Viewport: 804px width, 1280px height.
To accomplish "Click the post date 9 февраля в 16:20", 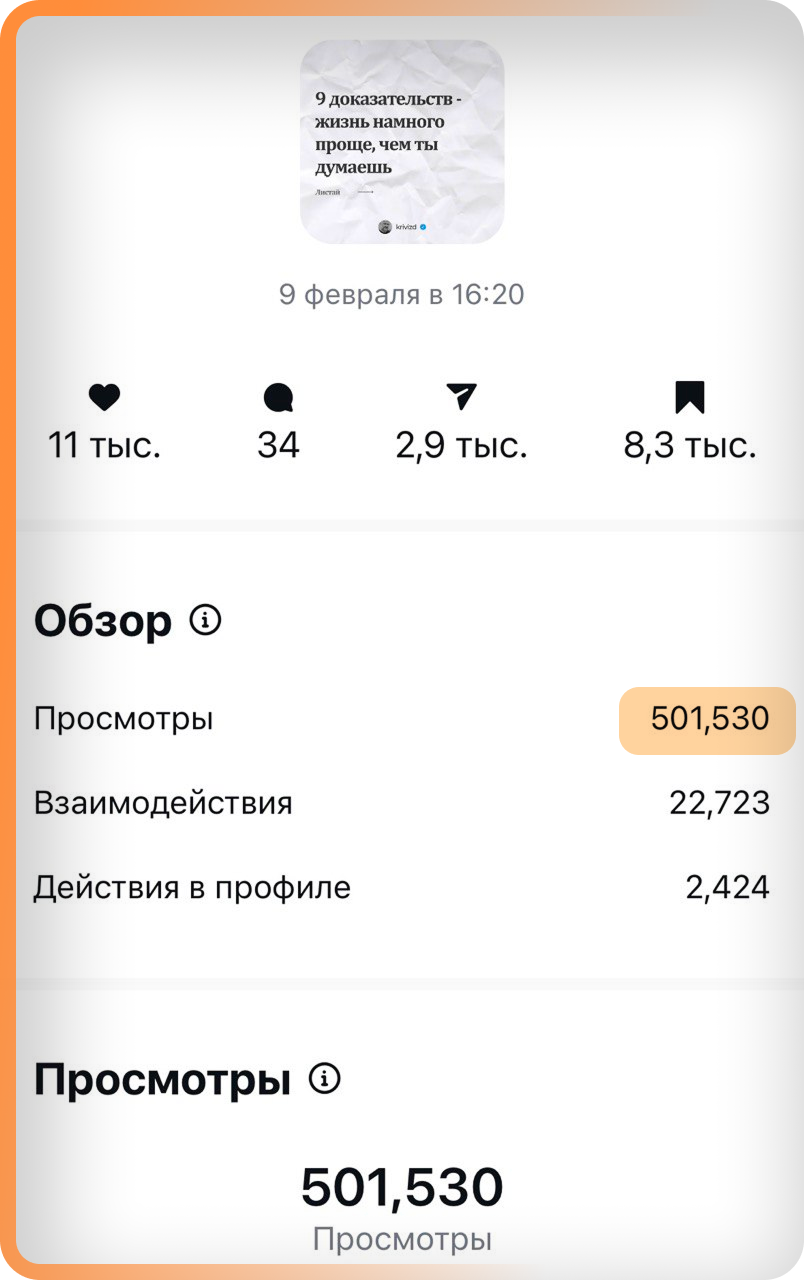I will (x=401, y=295).
